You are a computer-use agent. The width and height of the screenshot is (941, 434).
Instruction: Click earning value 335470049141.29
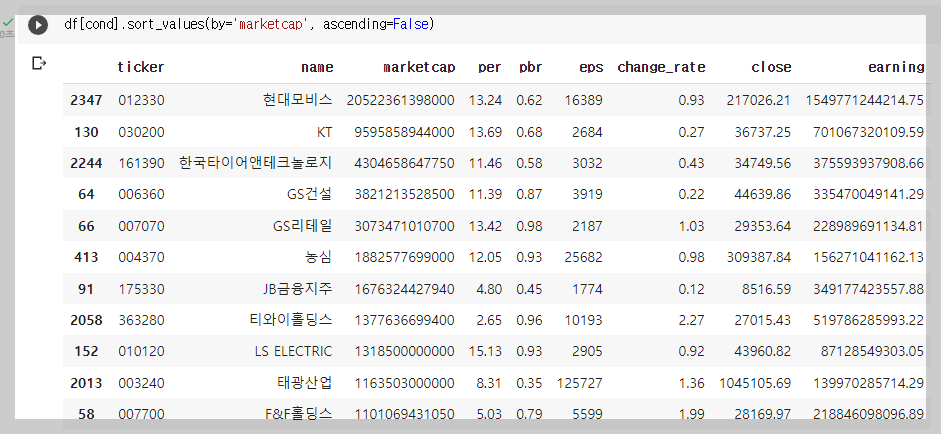(x=868, y=194)
